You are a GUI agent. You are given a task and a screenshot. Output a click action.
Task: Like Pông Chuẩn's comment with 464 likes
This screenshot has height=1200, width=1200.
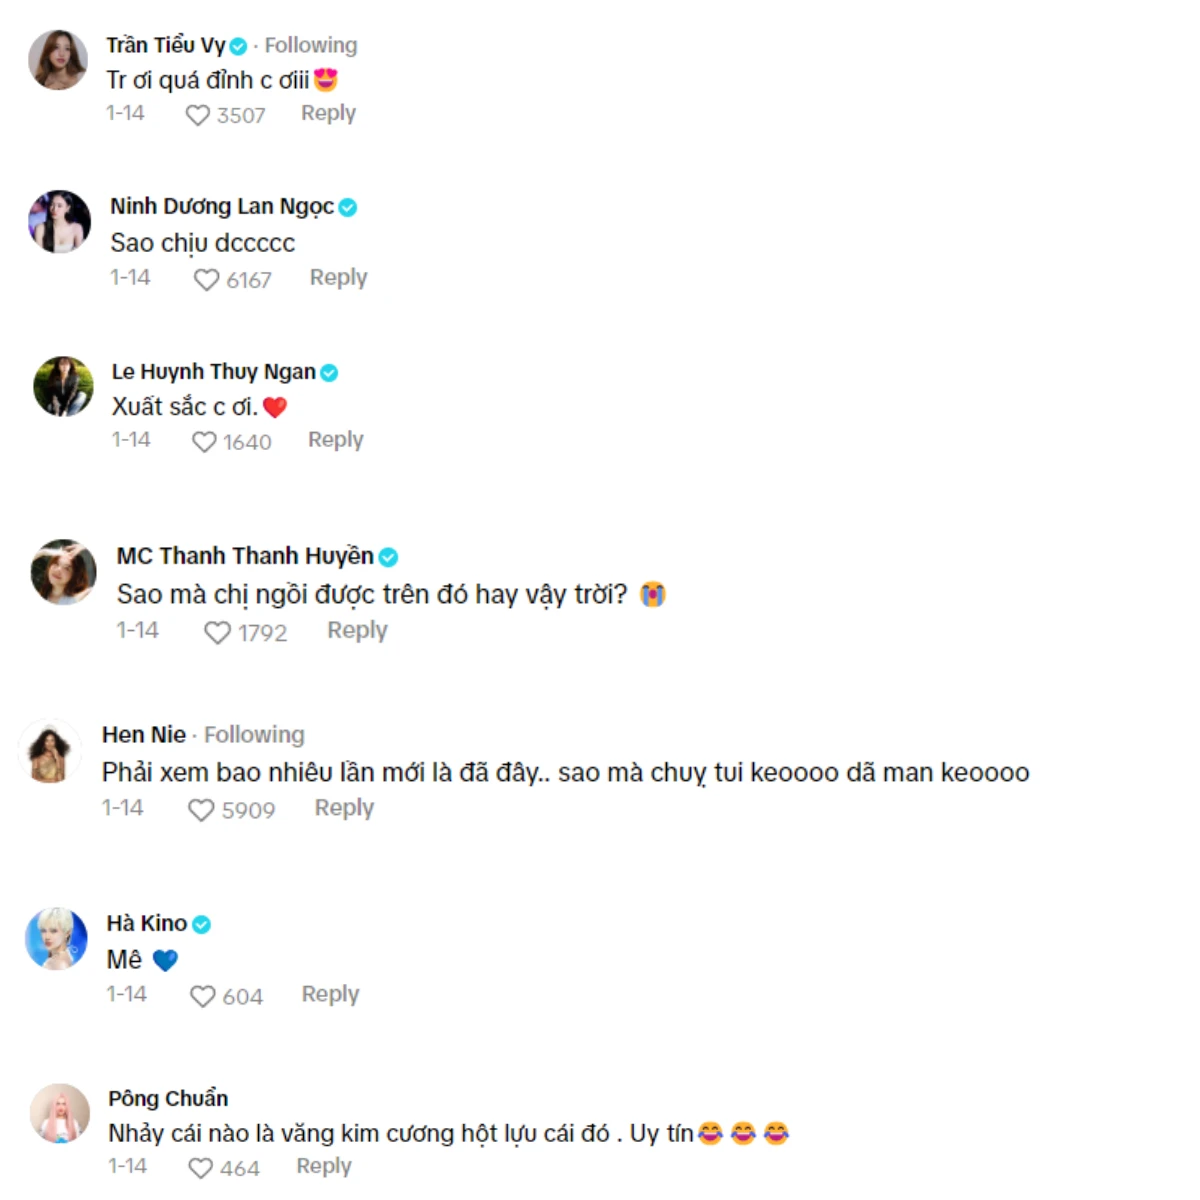pyautogui.click(x=201, y=1168)
